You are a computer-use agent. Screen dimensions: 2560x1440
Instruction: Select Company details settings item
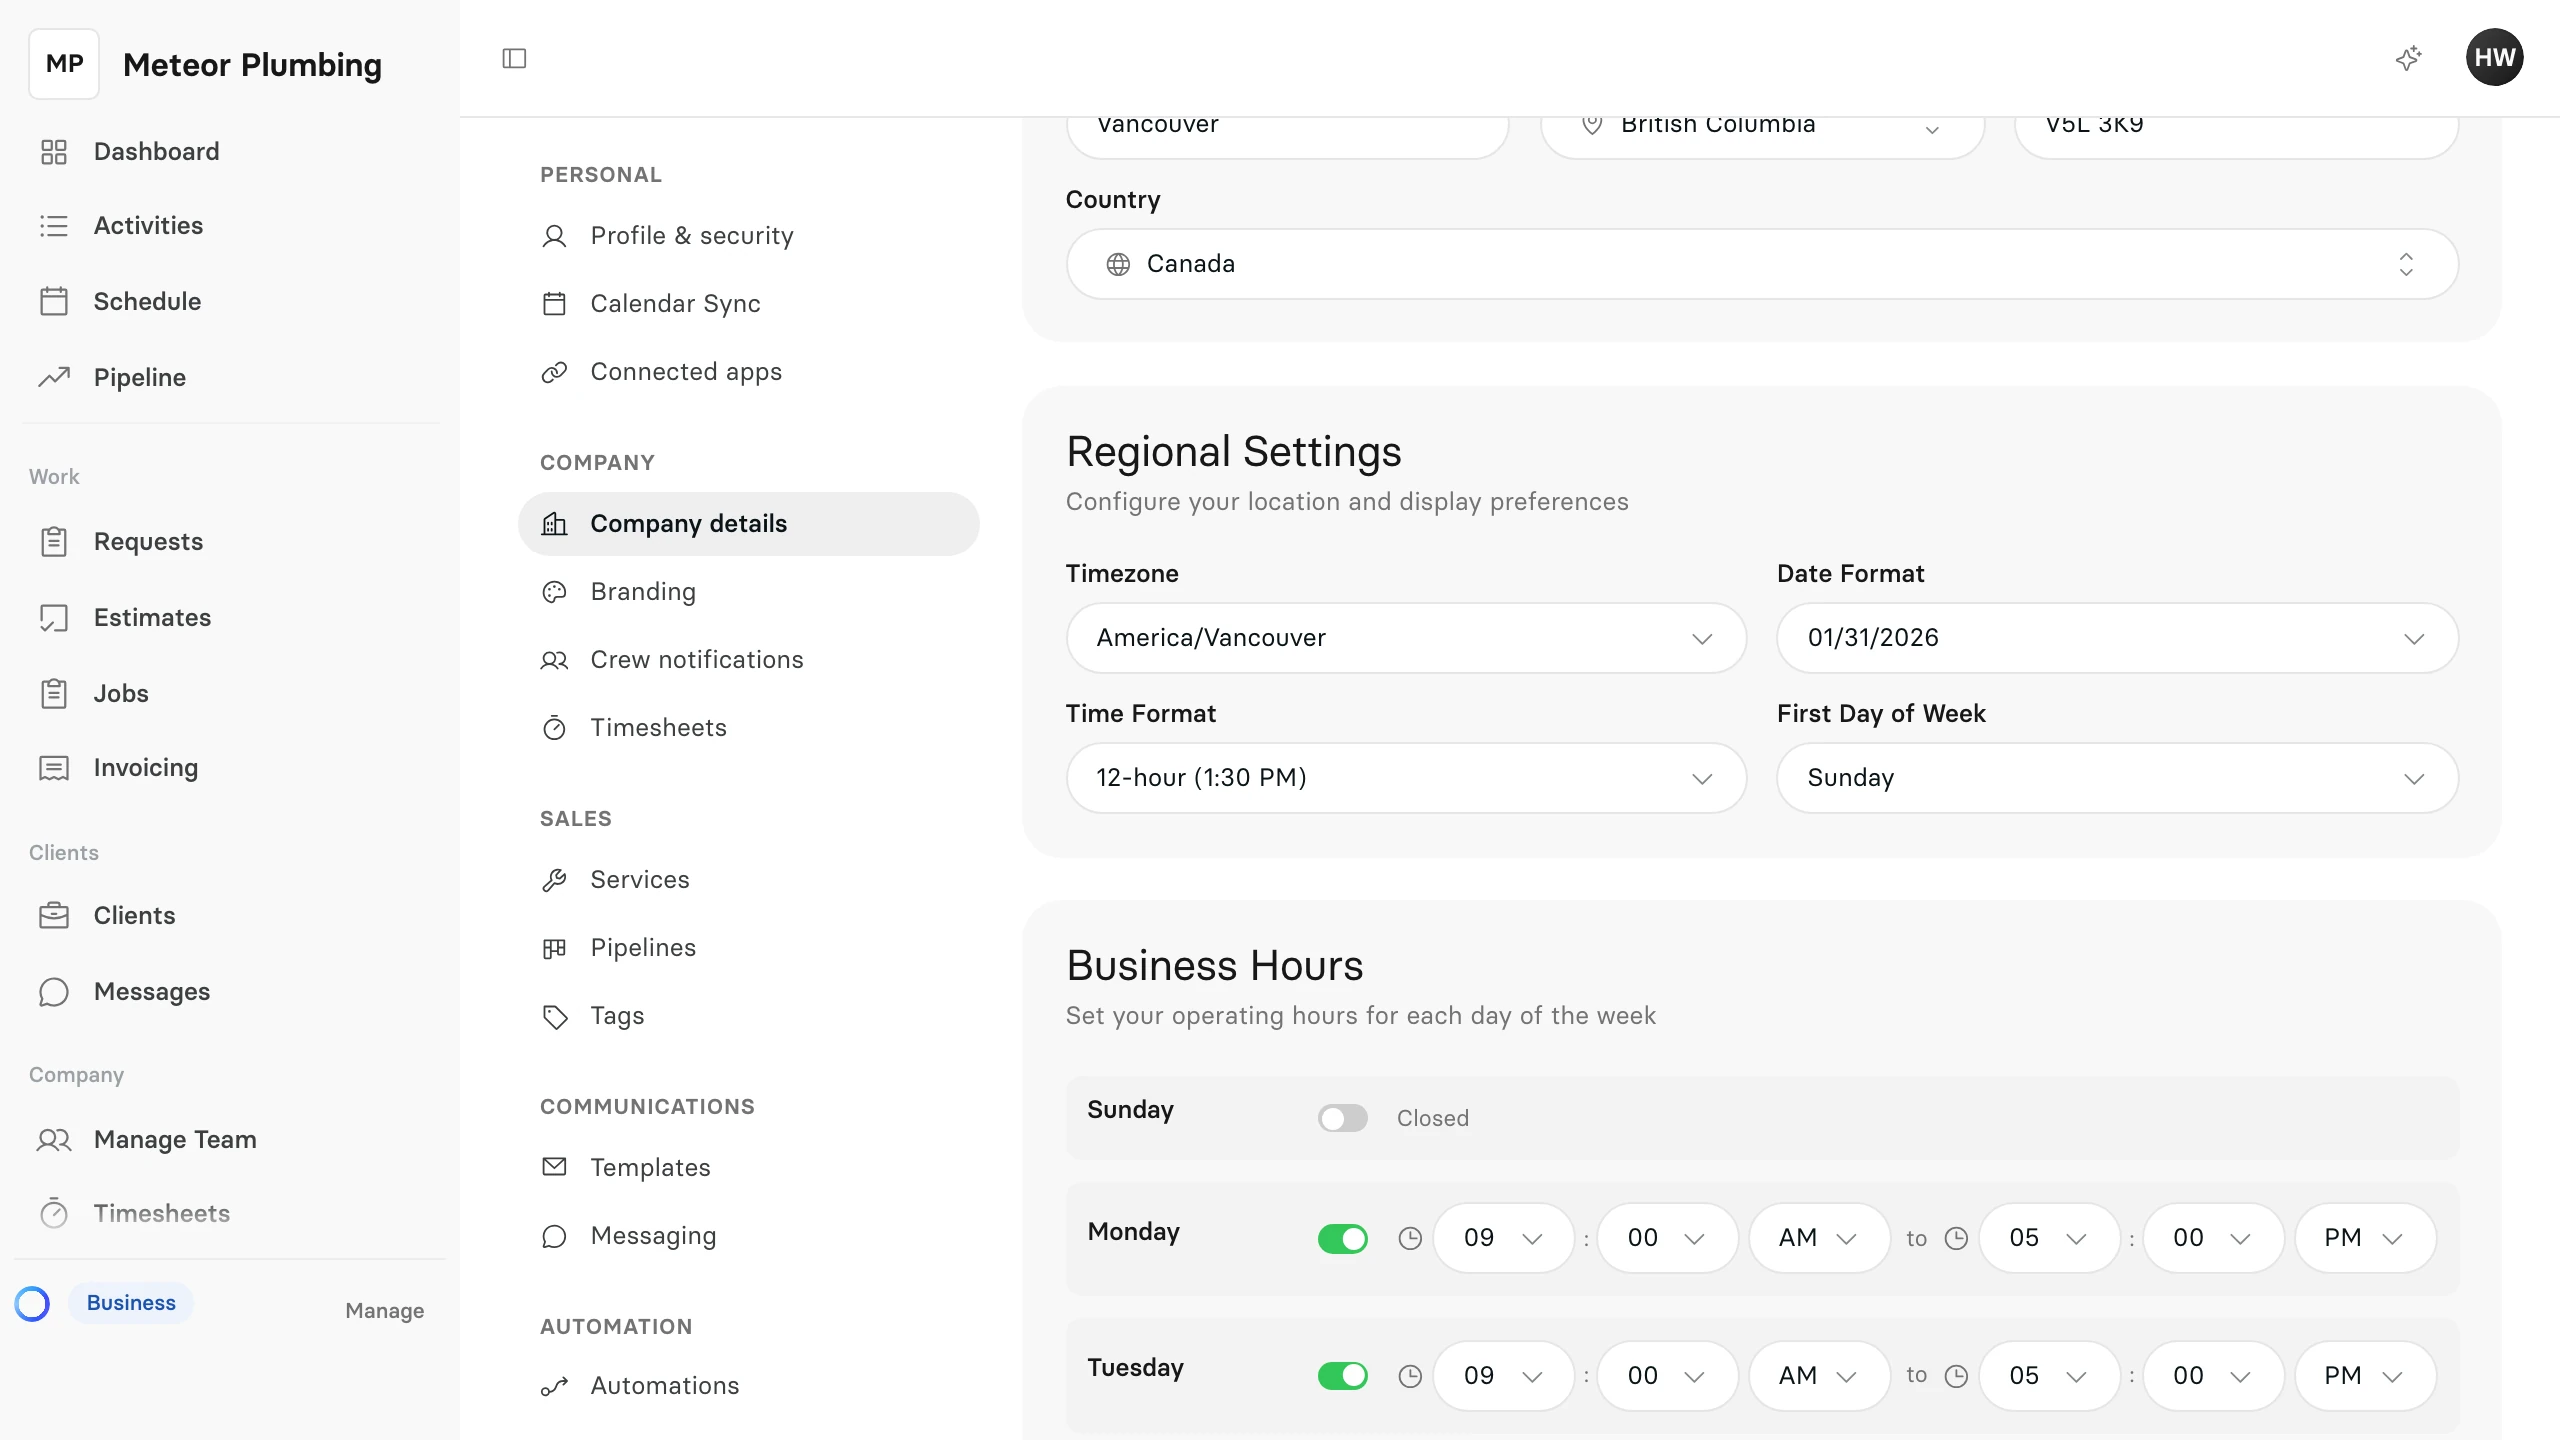pyautogui.click(x=748, y=523)
